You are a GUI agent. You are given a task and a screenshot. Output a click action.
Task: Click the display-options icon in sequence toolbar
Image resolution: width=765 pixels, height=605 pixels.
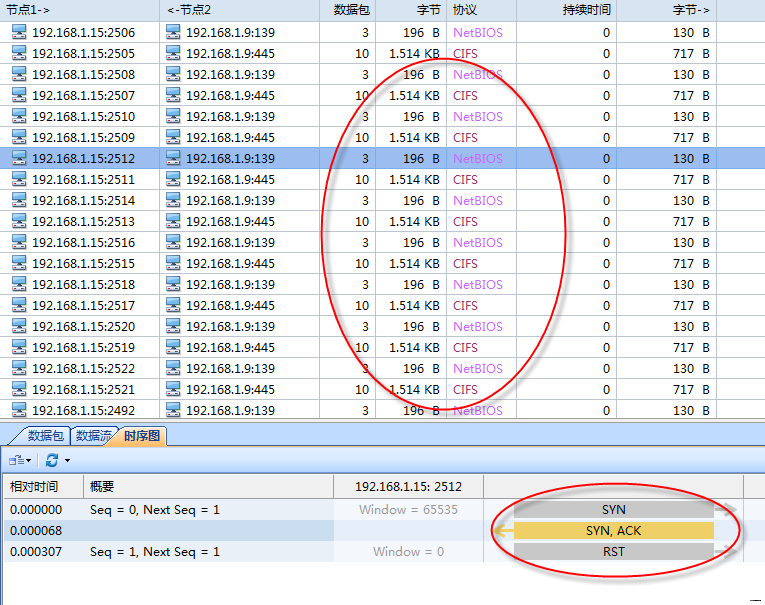(x=17, y=460)
